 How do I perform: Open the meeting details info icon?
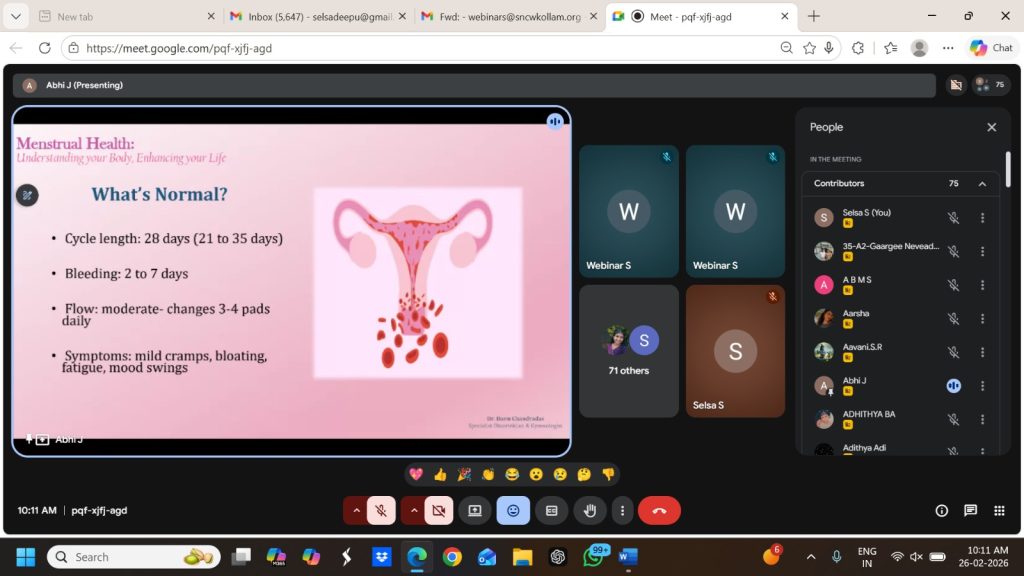click(941, 510)
